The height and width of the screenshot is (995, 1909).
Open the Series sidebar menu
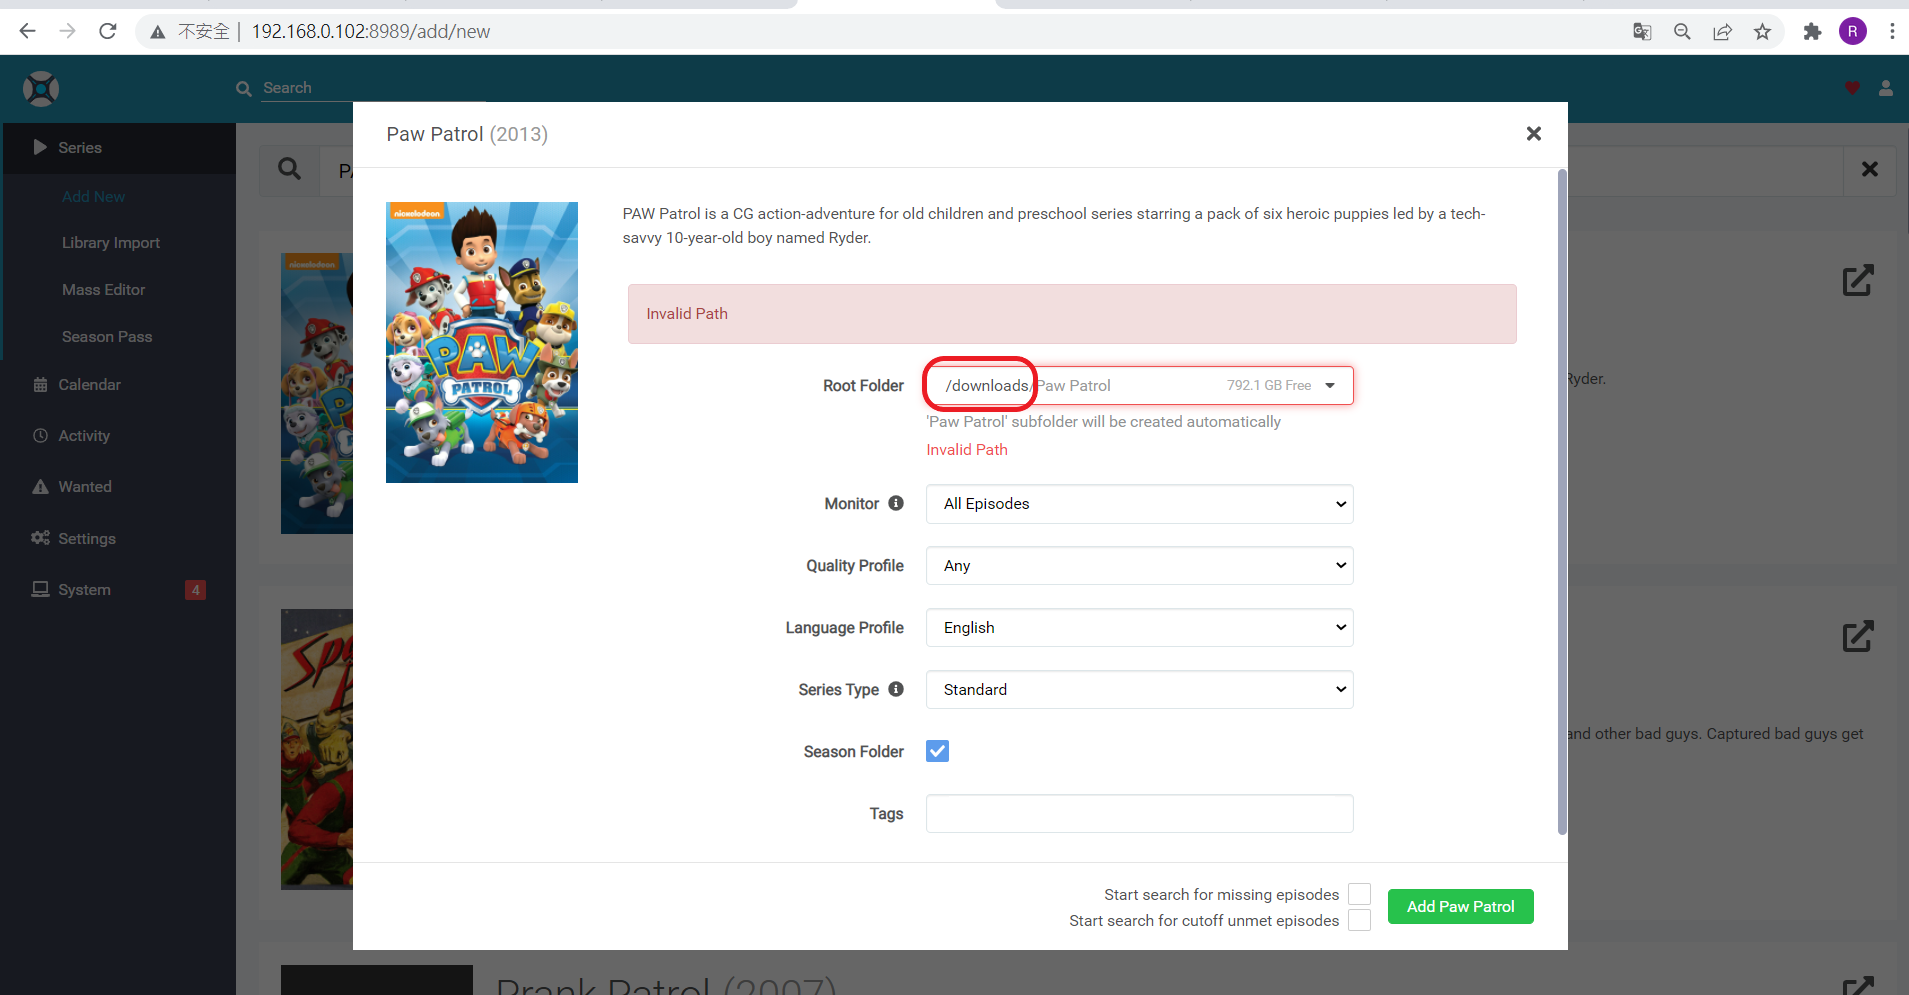tap(120, 148)
